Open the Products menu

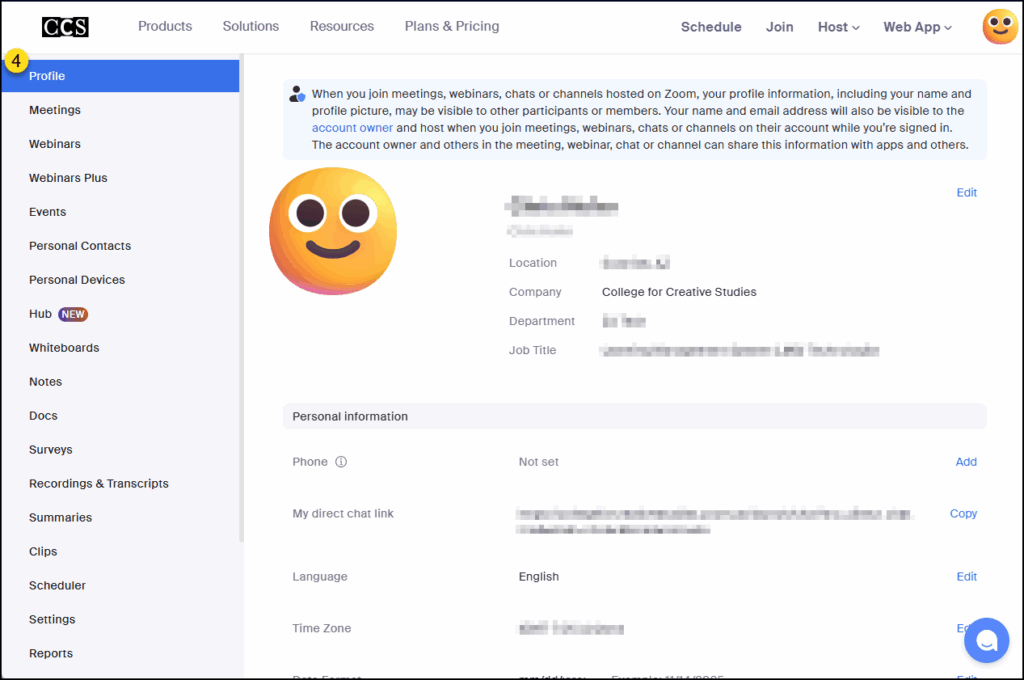pyautogui.click(x=165, y=27)
